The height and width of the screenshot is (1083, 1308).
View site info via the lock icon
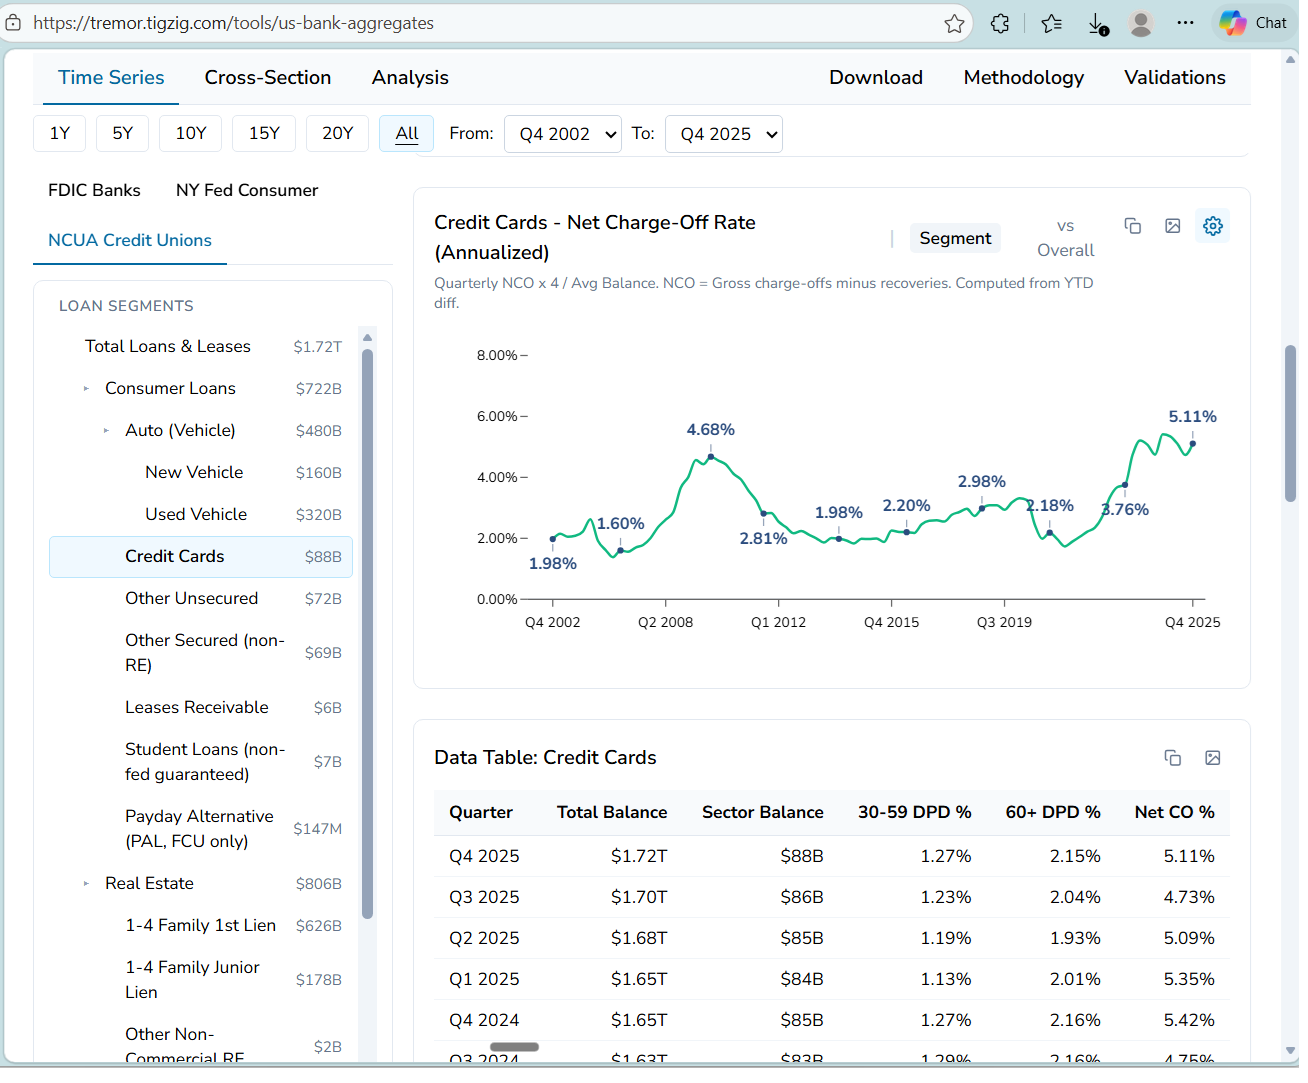point(14,22)
